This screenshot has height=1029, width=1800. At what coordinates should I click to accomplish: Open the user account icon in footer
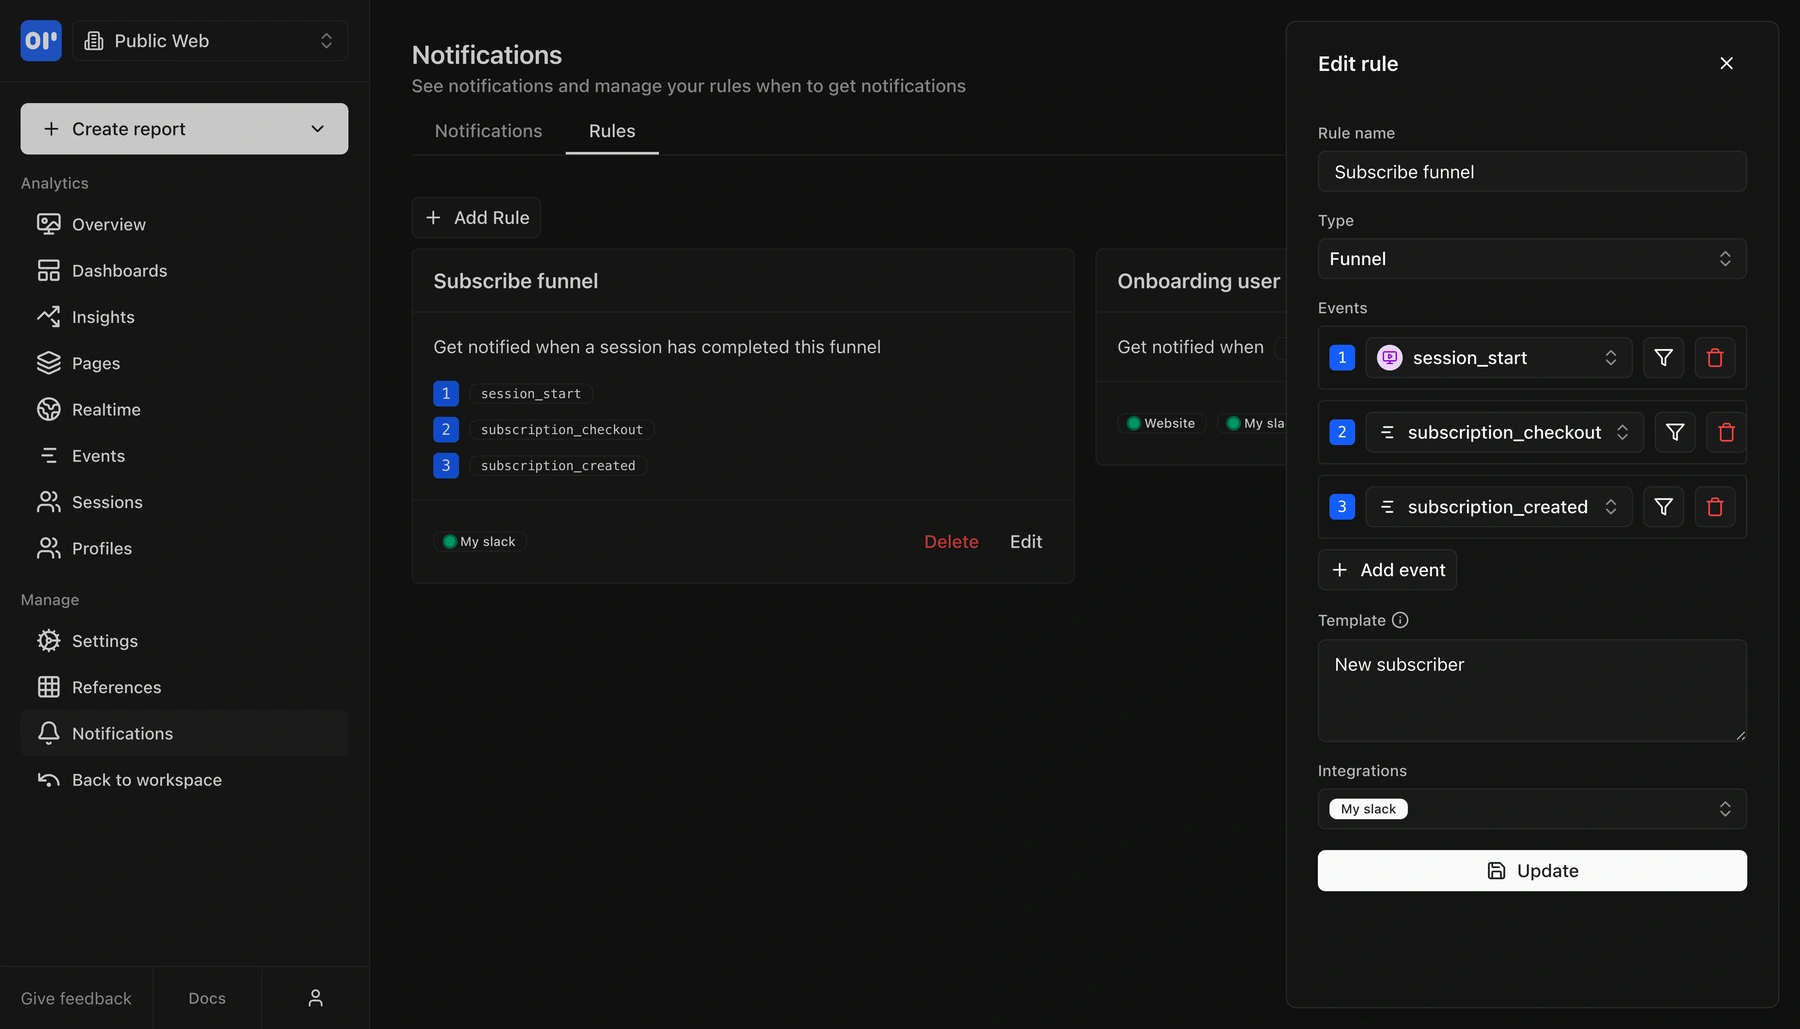pyautogui.click(x=315, y=998)
